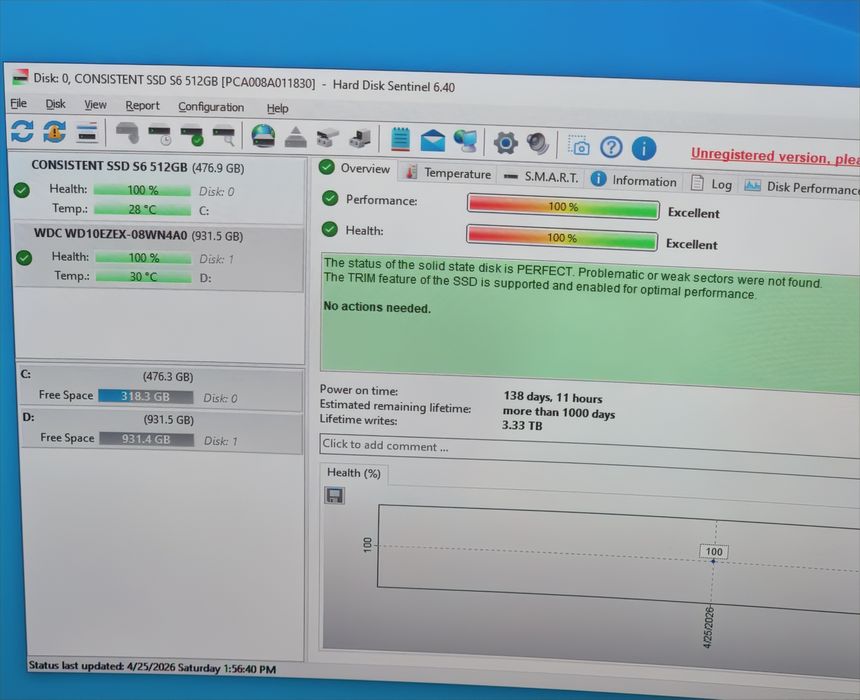860x700 pixels.
Task: Click green check icon of WDC disk
Action: pos(24,257)
